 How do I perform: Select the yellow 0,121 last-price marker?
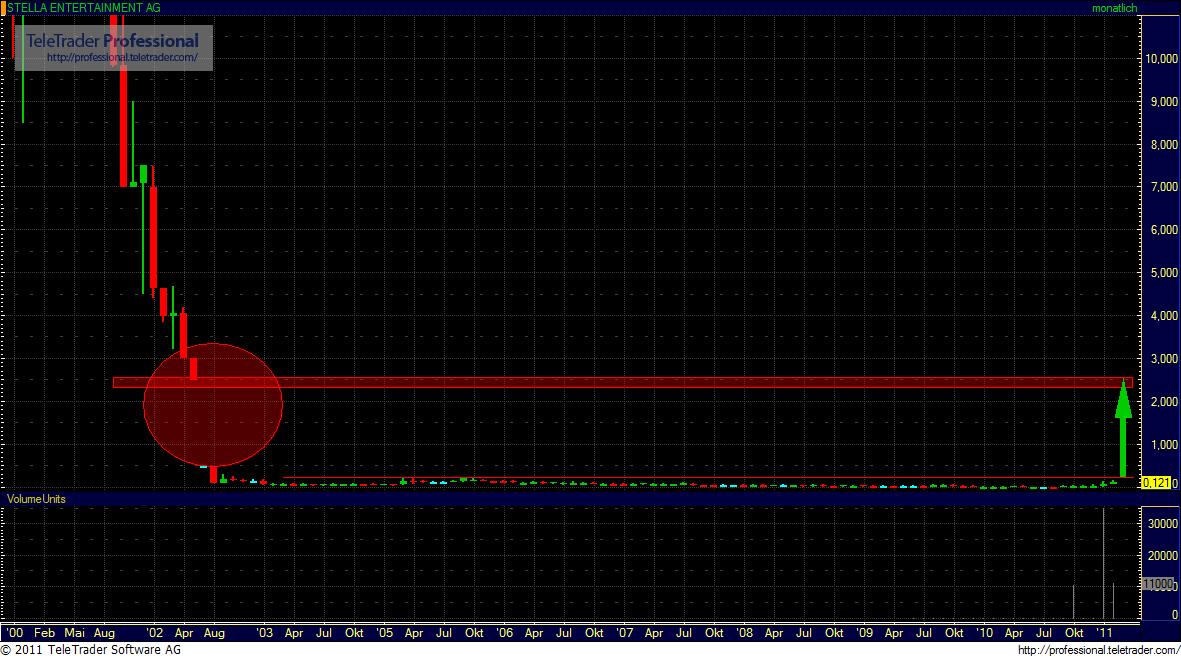[1158, 481]
